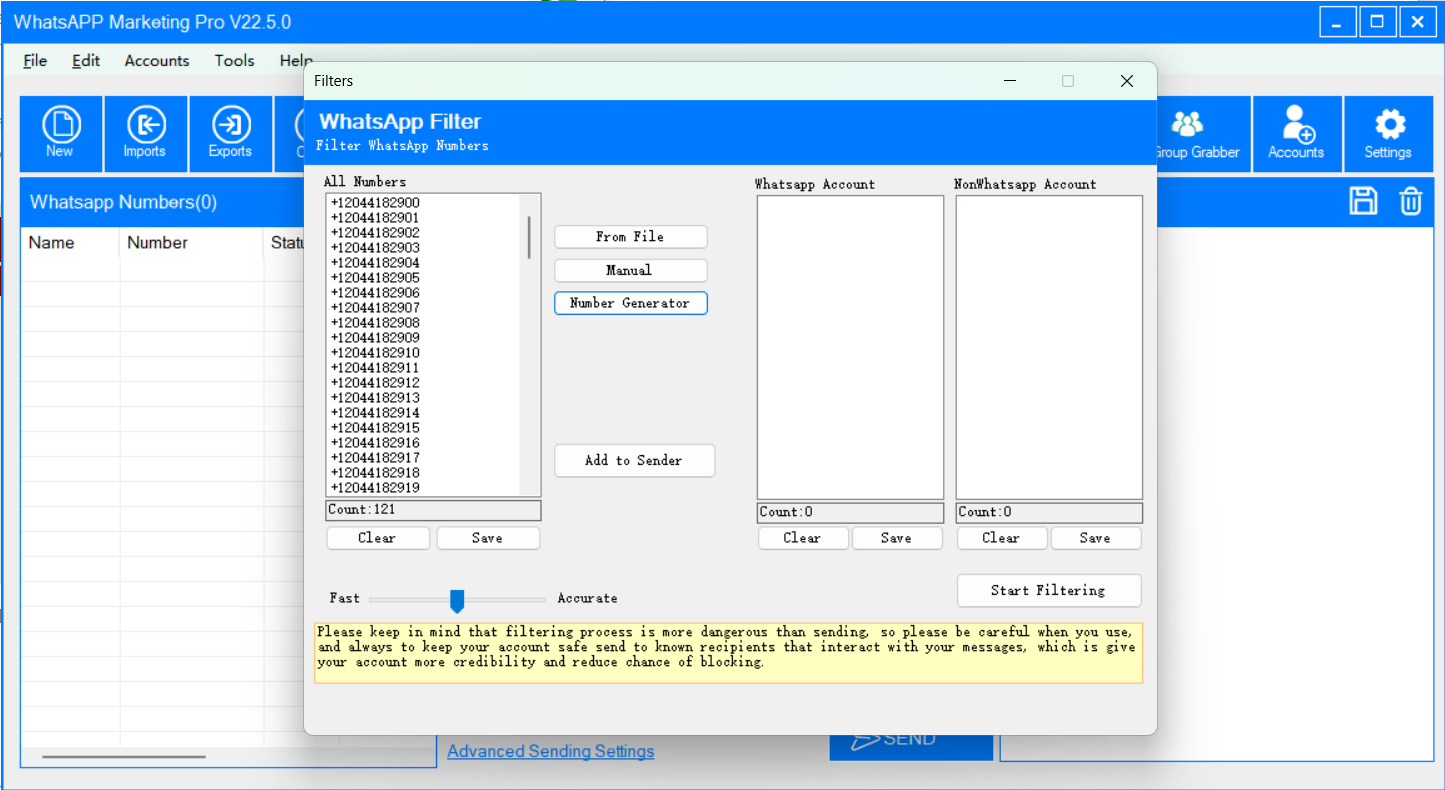Open the Tools menu
The width and height of the screenshot is (1445, 790).
234,61
